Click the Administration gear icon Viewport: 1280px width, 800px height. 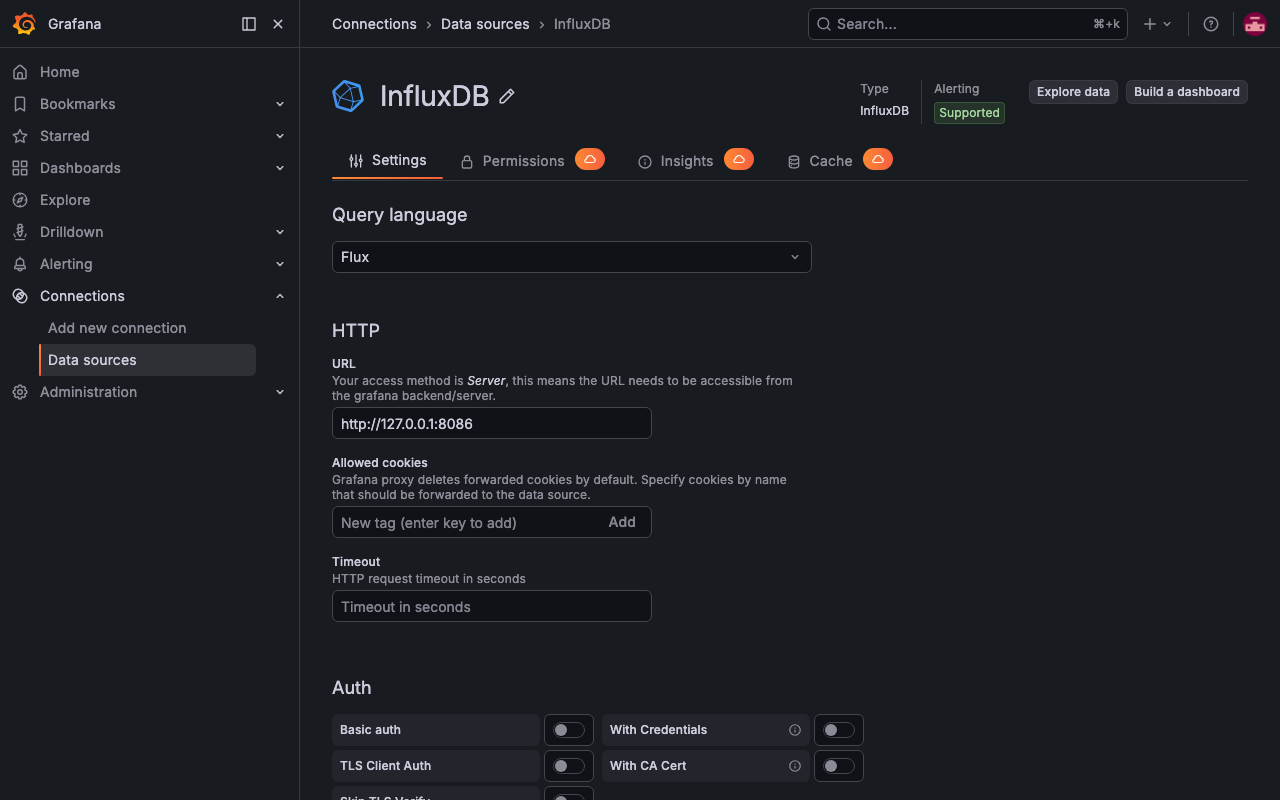tap(20, 392)
